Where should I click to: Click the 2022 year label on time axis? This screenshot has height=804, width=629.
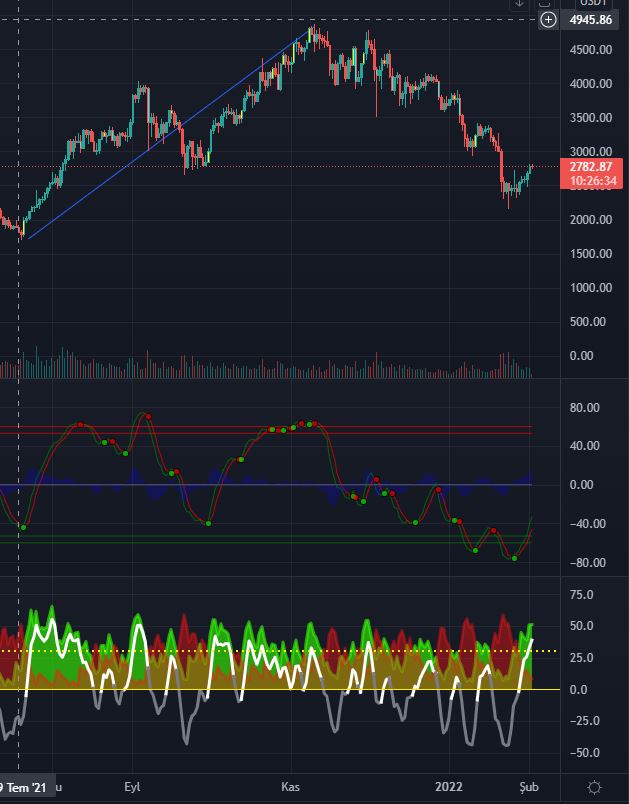tap(449, 787)
